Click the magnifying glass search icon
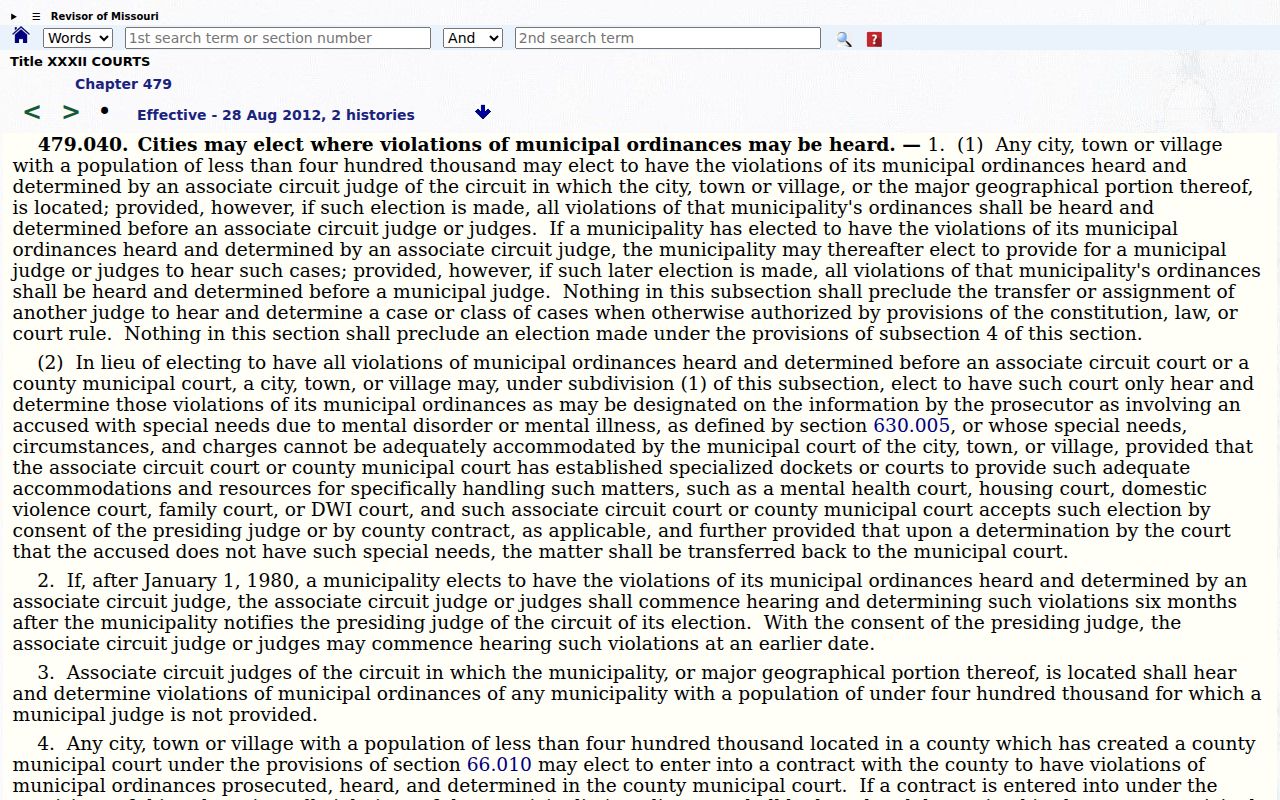This screenshot has height=800, width=1280. tap(844, 39)
